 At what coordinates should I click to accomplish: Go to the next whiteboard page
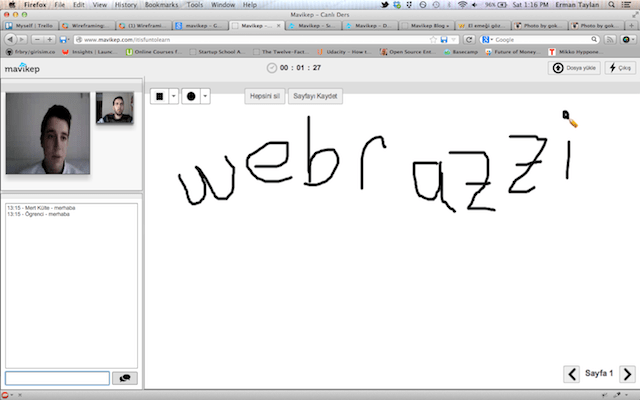coord(626,374)
